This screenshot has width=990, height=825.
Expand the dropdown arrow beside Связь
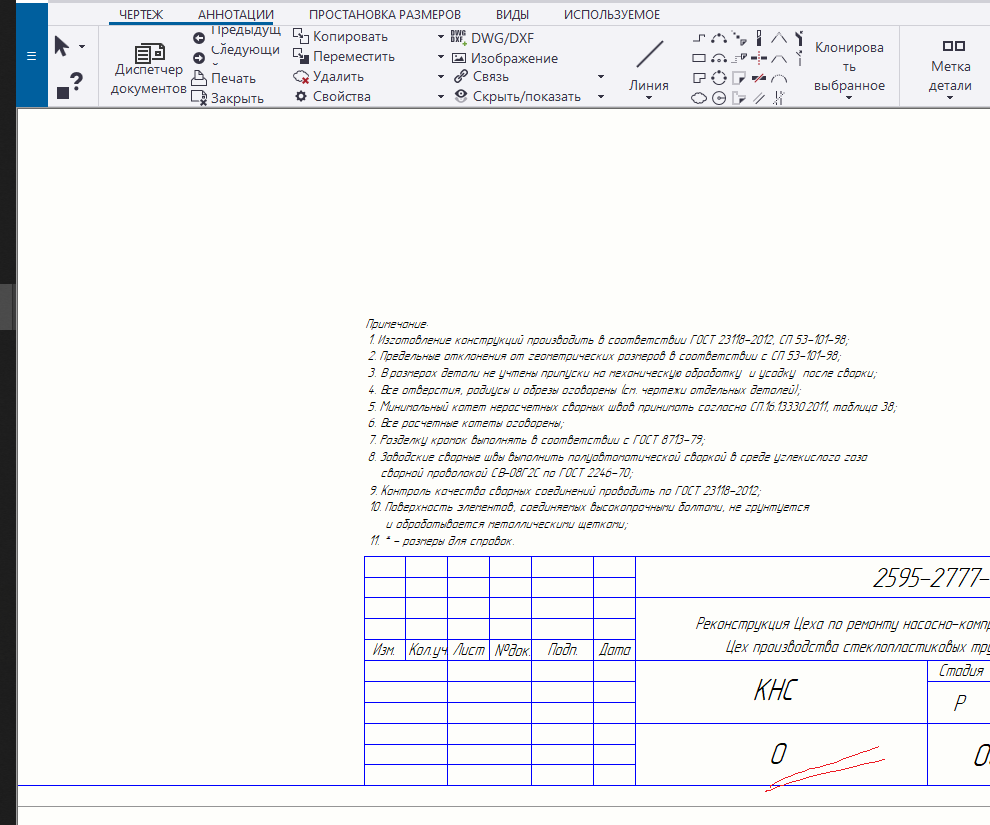(x=601, y=77)
